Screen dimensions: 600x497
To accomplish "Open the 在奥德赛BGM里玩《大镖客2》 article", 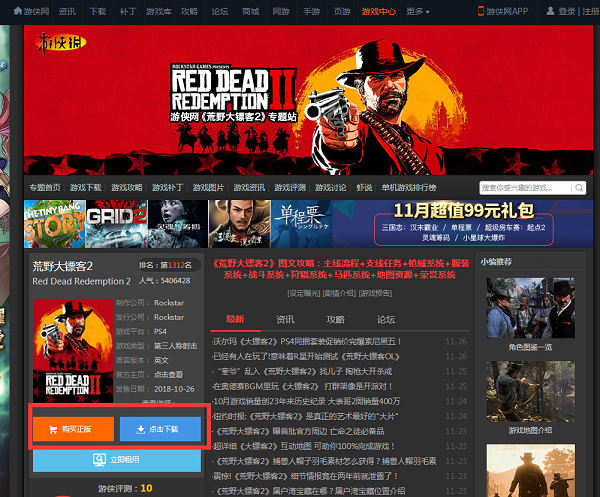I will (x=302, y=386).
